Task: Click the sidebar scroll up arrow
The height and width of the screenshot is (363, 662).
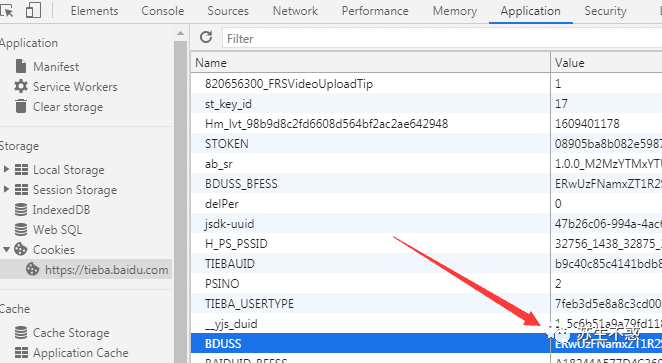Action: [x=180, y=33]
